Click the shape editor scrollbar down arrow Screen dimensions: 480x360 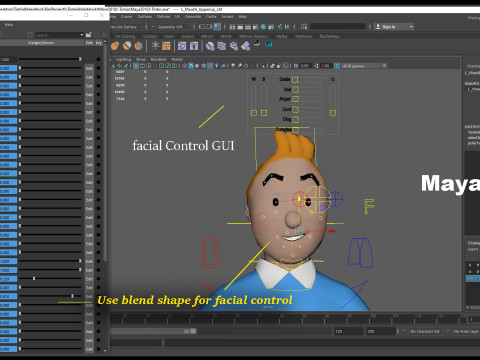105,351
